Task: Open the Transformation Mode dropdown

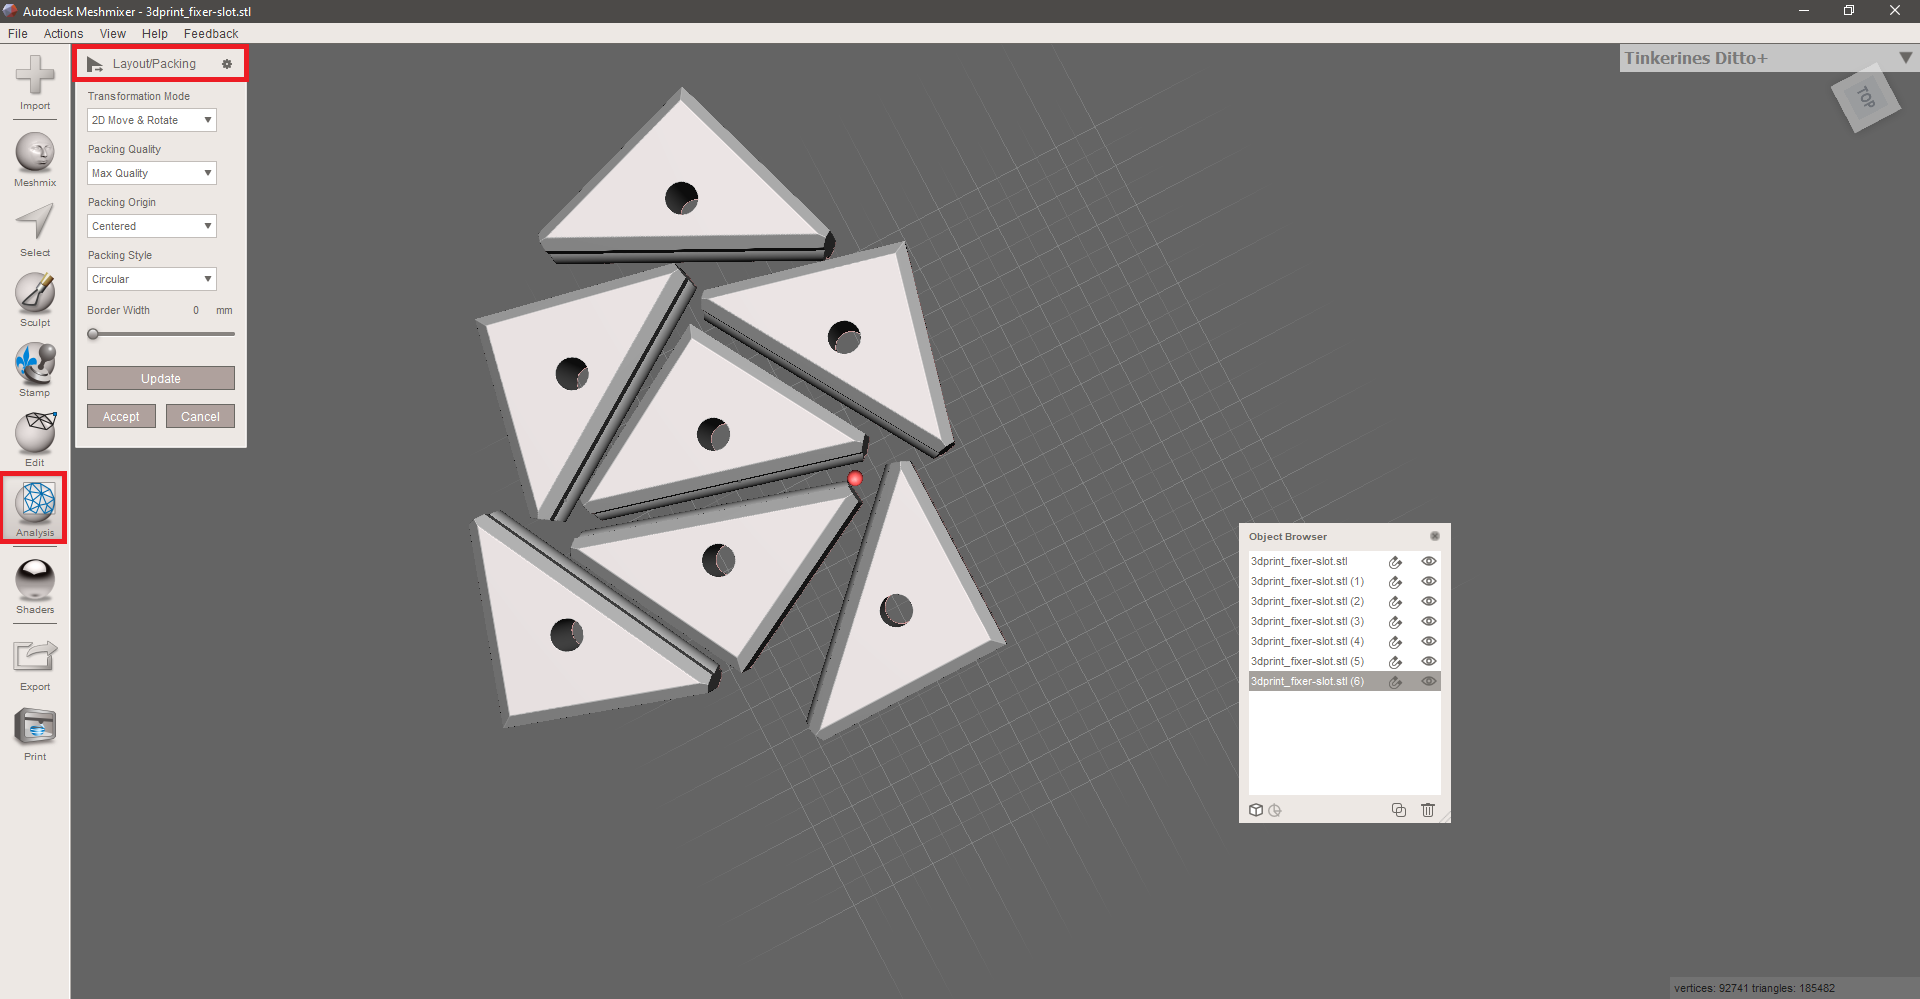Action: click(x=152, y=120)
